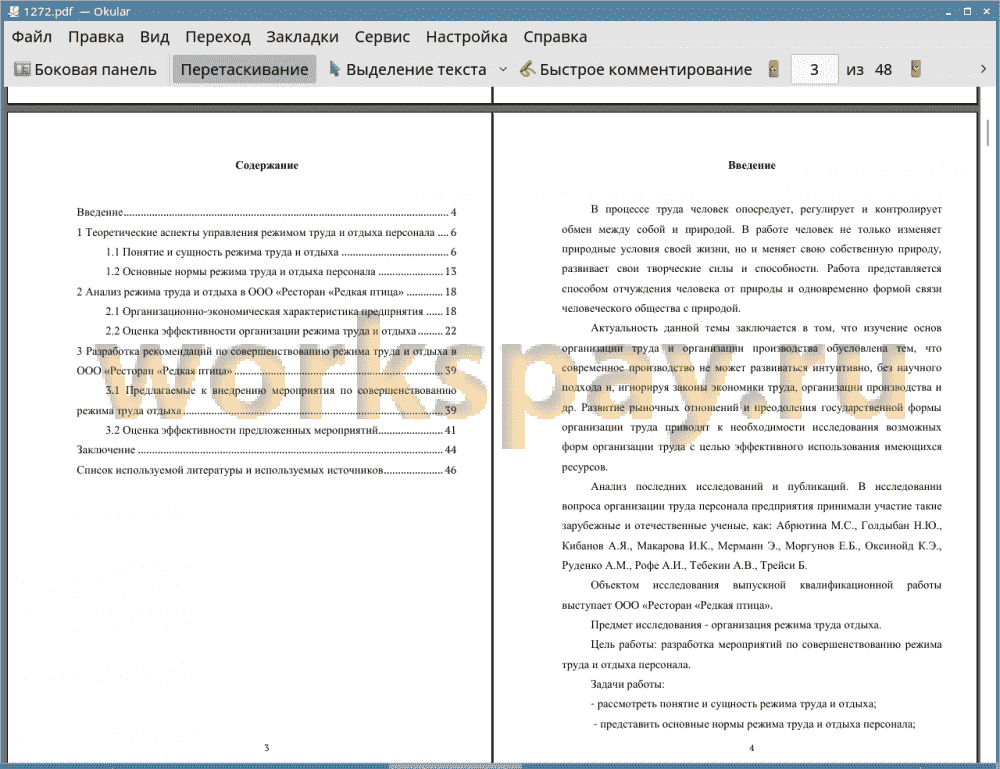Activate the Перетаскивание browse mode
1000x769 pixels.
[x=244, y=70]
